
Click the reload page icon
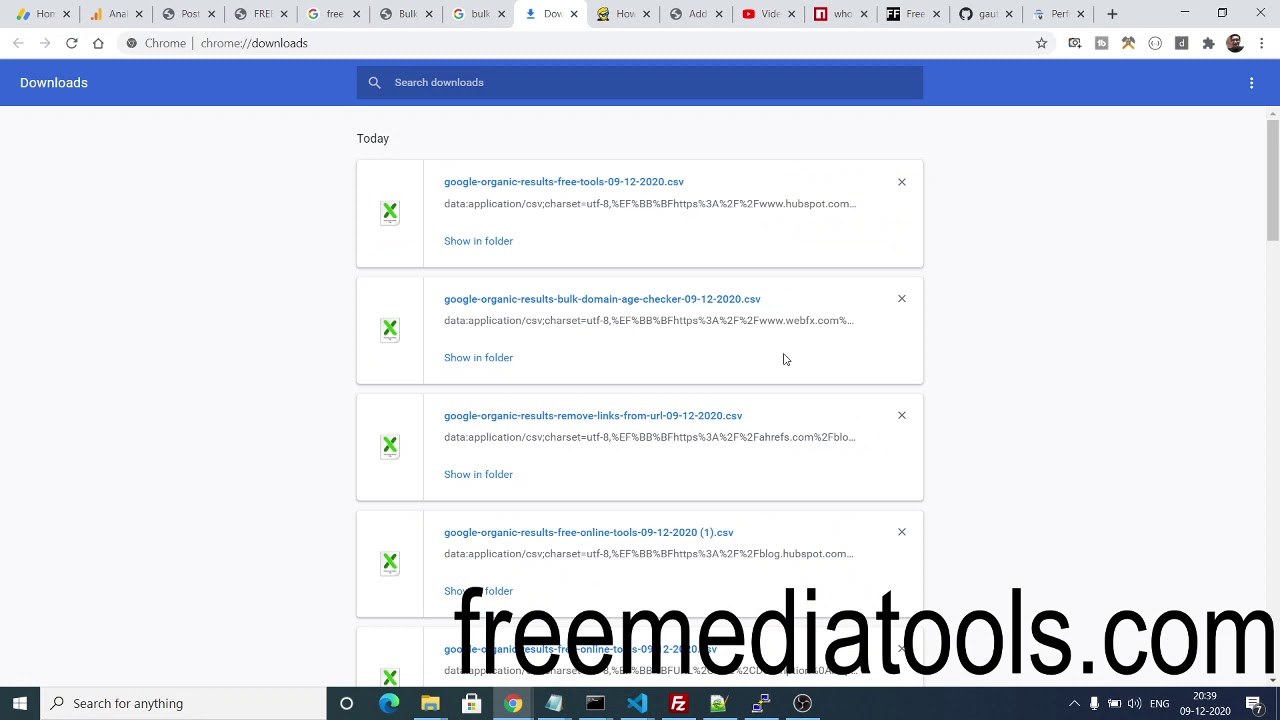(72, 43)
